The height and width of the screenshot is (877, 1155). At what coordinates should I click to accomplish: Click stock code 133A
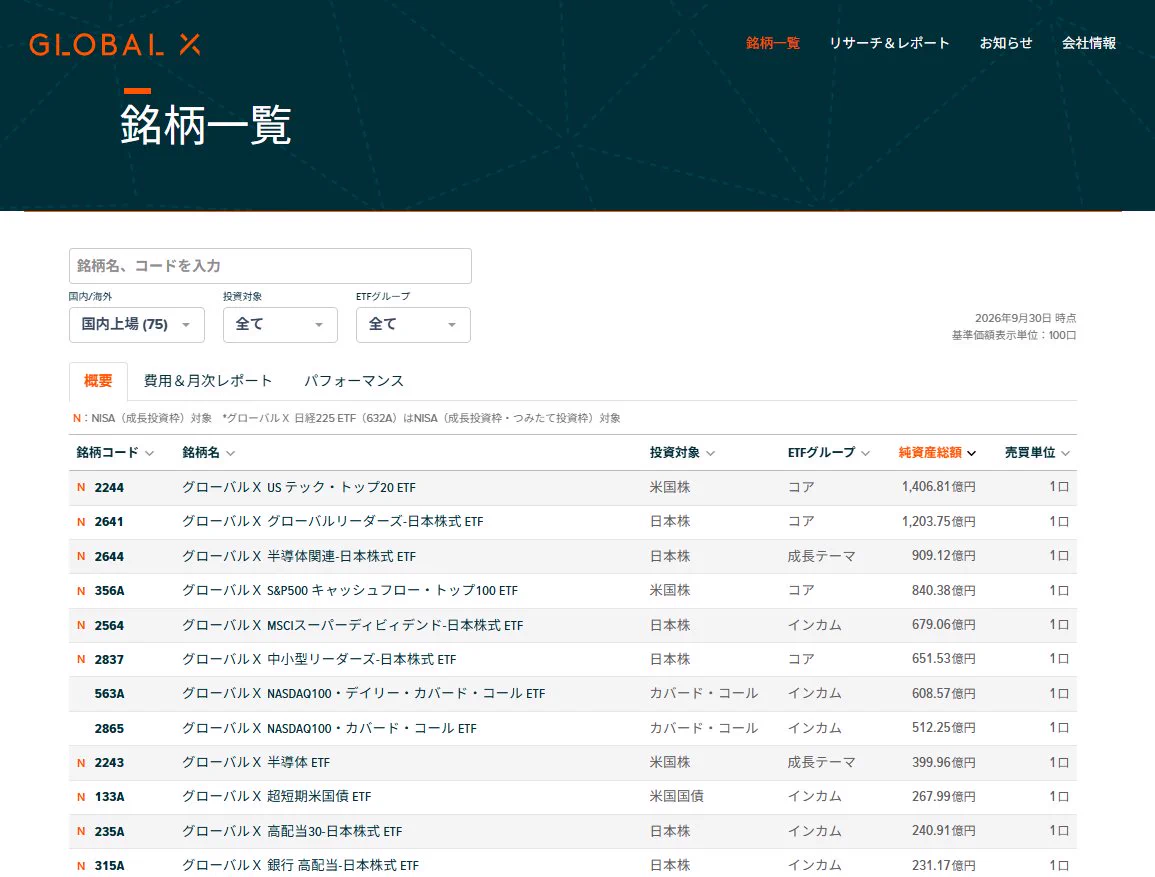[x=110, y=797]
